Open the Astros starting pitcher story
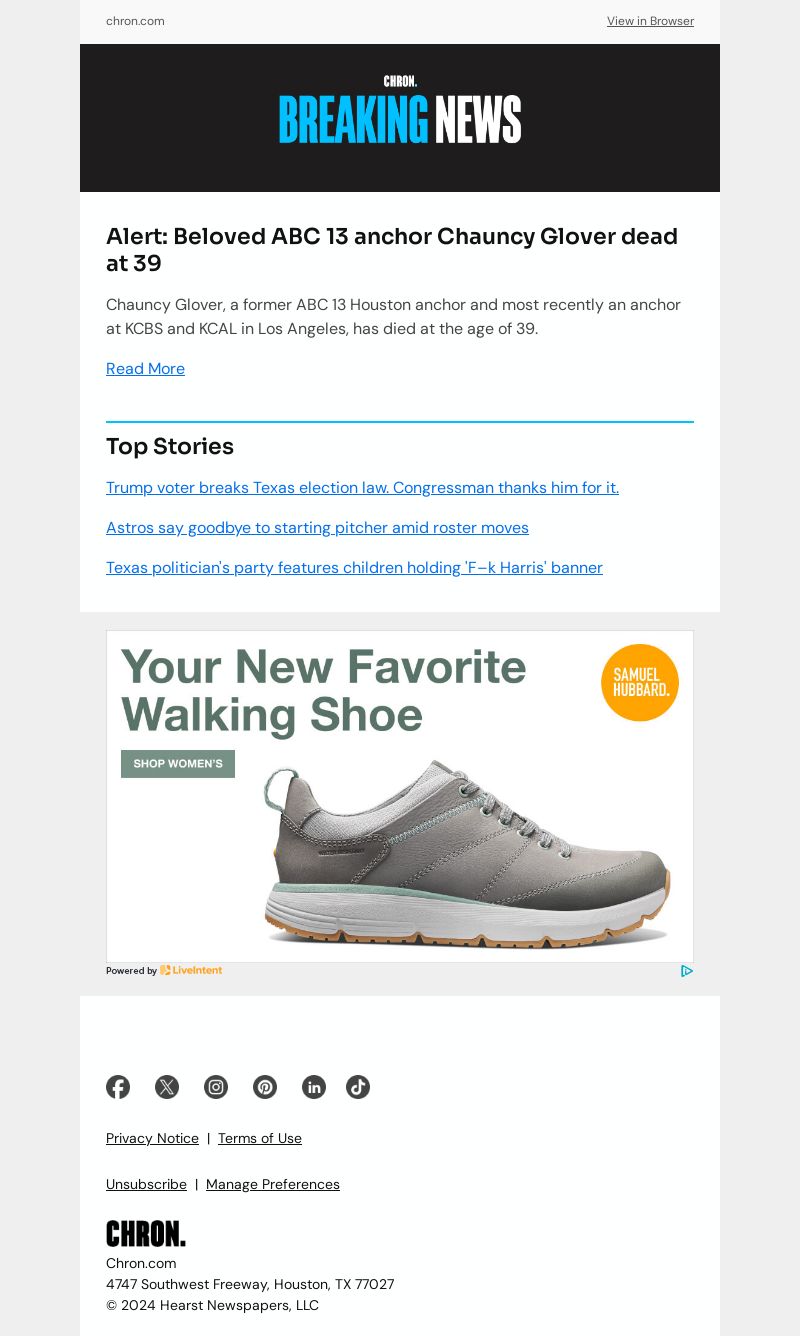This screenshot has height=1336, width=800. pyautogui.click(x=317, y=528)
